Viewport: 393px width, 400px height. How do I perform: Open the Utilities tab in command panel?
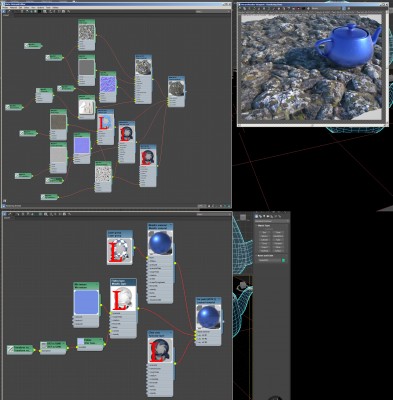point(276,216)
